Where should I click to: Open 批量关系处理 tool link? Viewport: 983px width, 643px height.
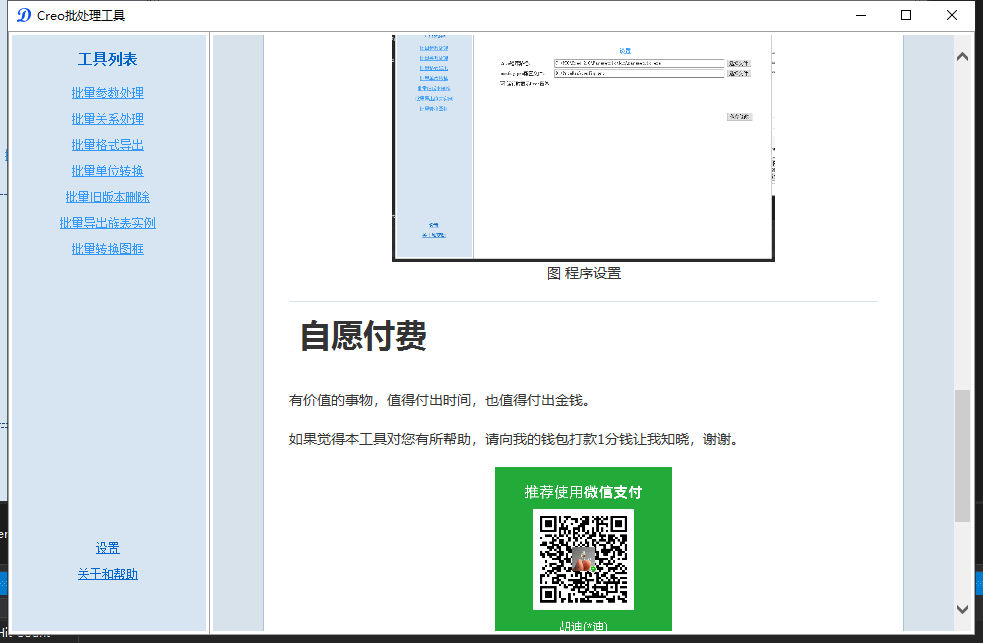pos(107,119)
